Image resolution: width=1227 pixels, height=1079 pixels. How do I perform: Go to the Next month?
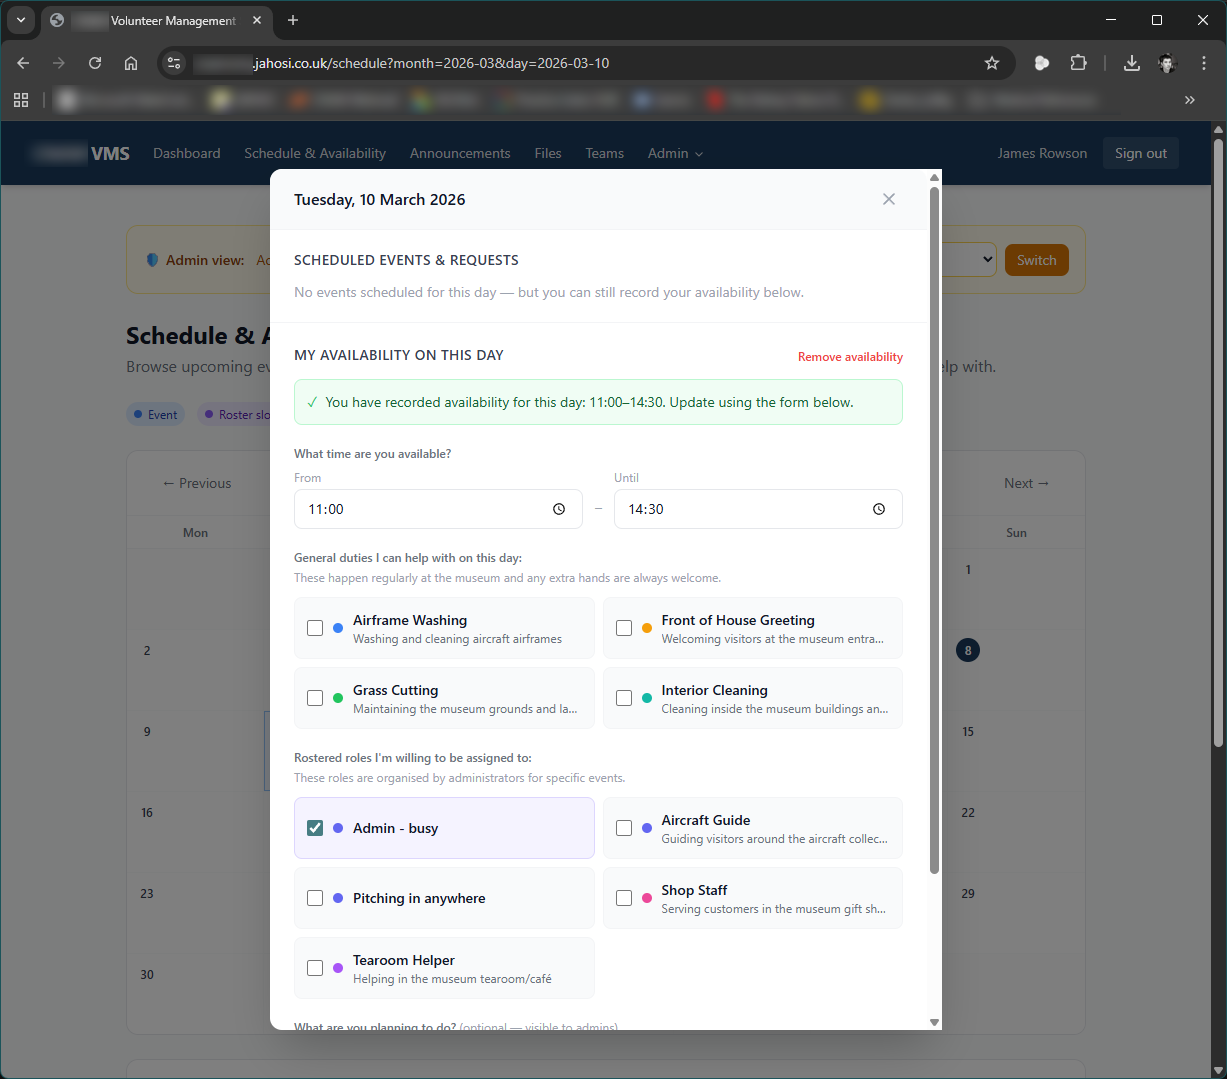[1027, 483]
